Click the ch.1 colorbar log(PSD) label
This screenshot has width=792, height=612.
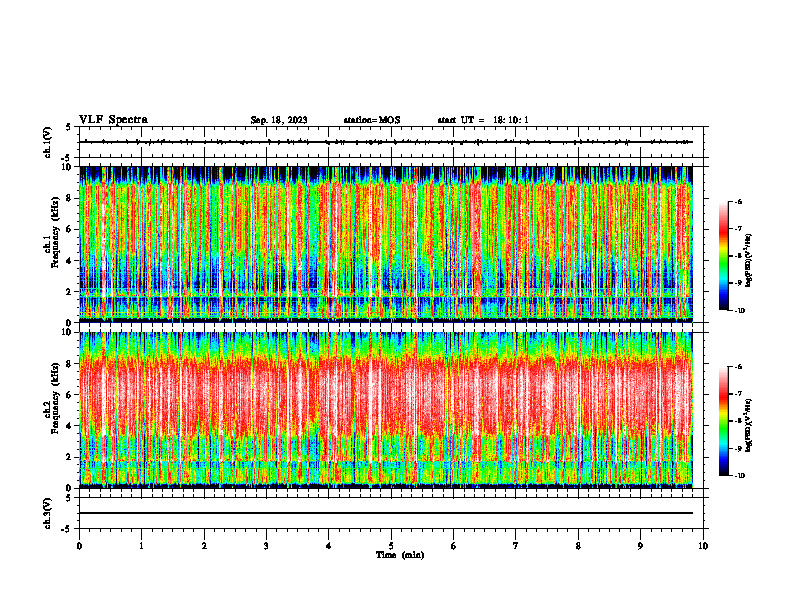749,261
